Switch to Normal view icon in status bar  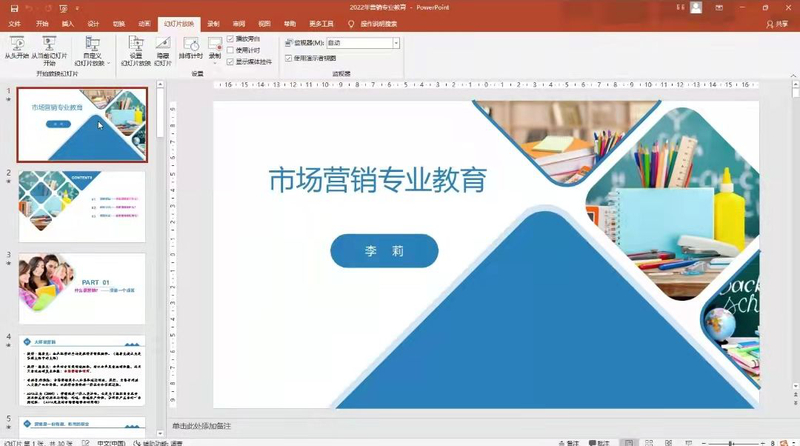[x=629, y=442]
